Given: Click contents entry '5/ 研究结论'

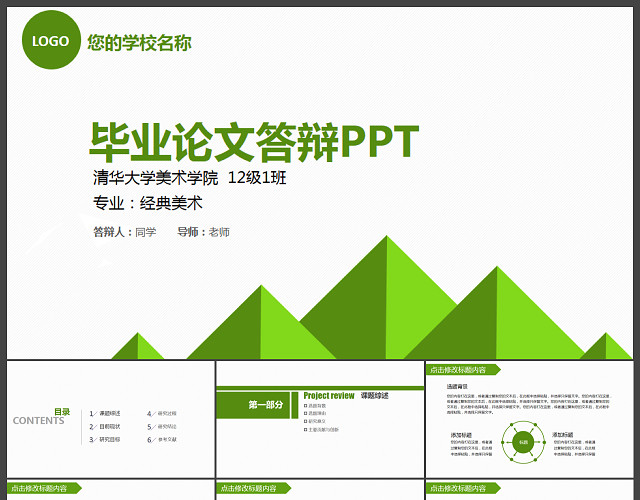Looking at the screenshot, I should (162, 427).
